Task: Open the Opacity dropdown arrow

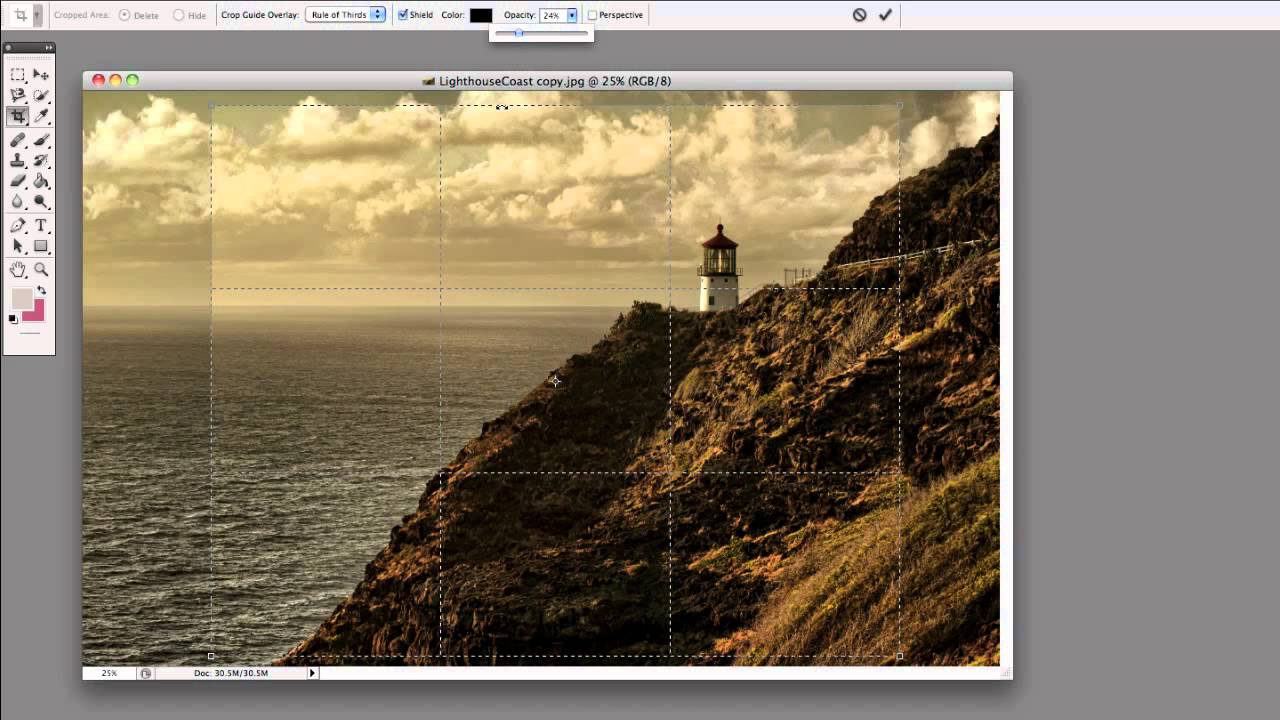Action: point(572,15)
